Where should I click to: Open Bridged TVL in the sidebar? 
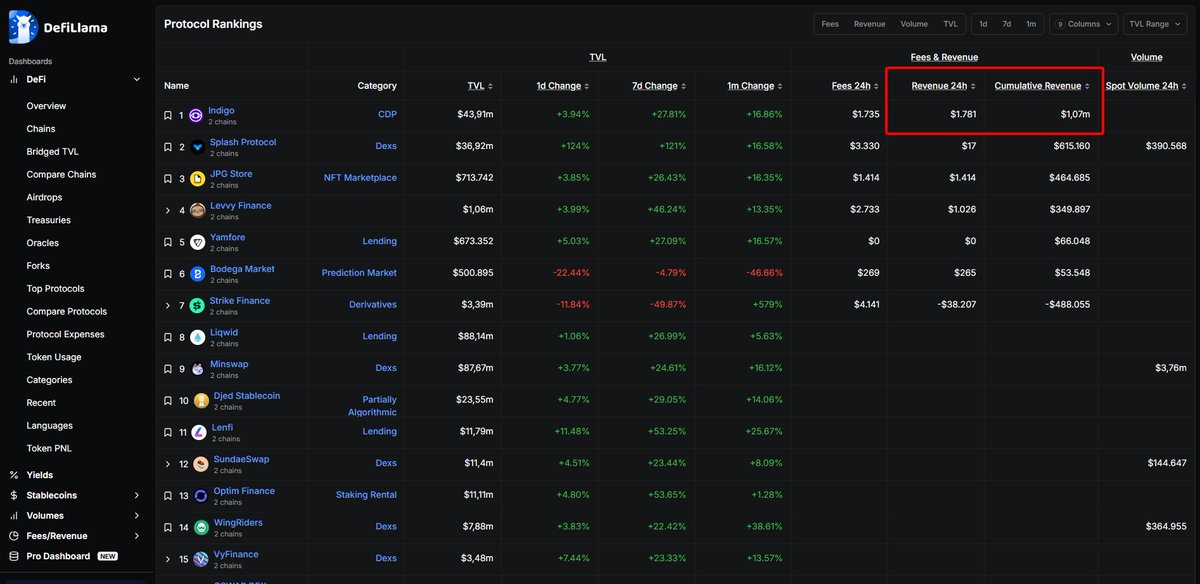click(53, 152)
